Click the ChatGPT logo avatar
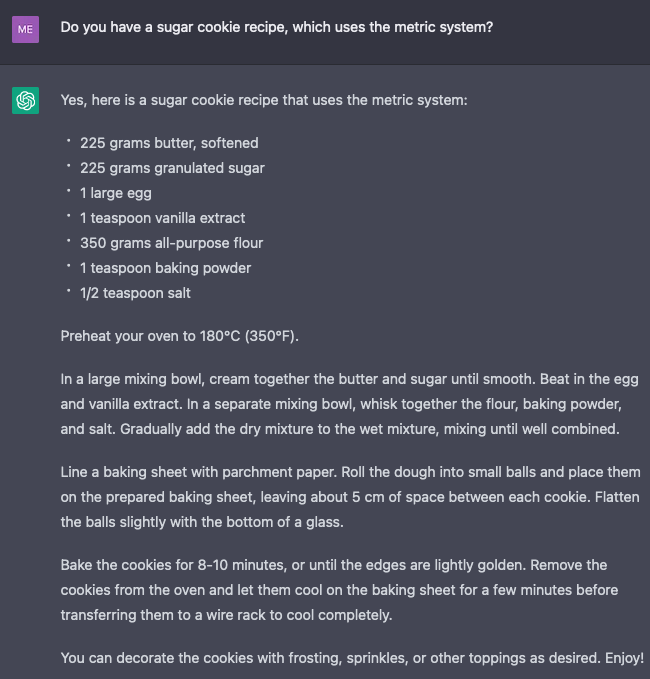Viewport: 650px width, 679px height. point(25,100)
